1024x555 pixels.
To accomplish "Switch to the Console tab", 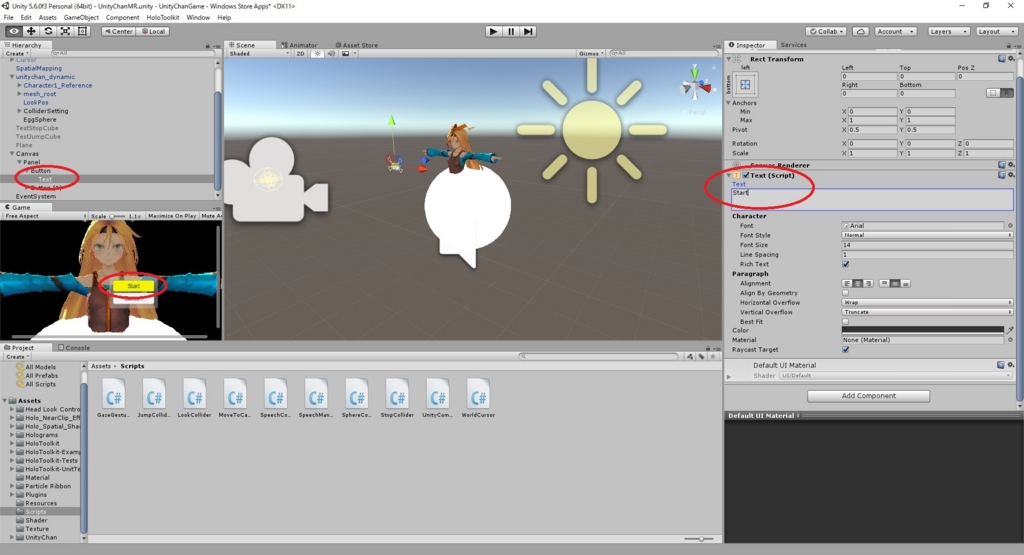I will click(x=74, y=348).
